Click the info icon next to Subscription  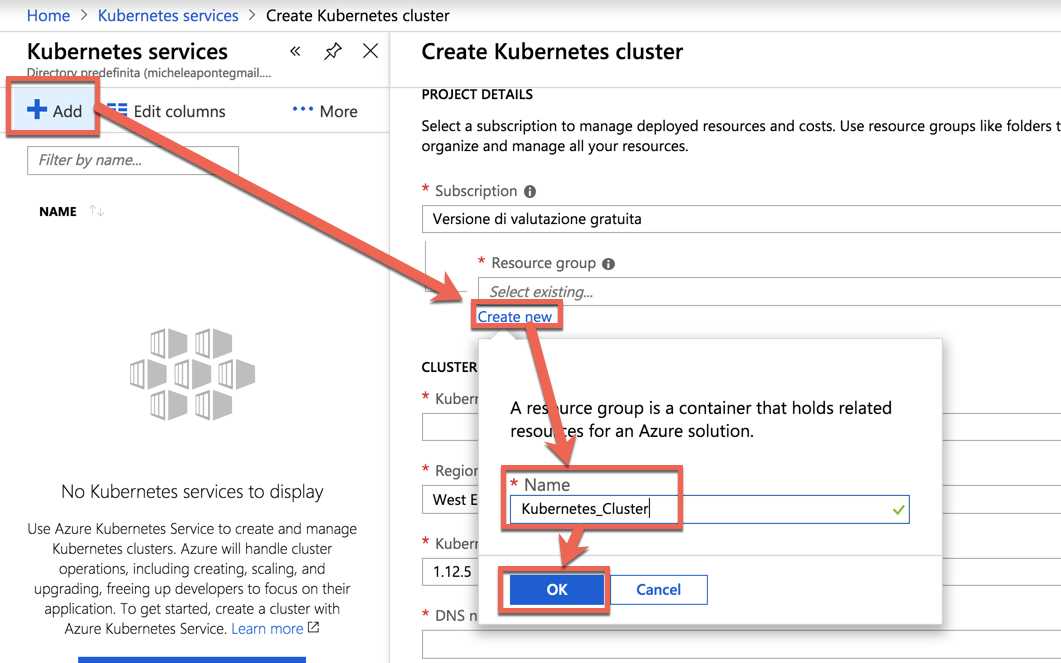click(530, 191)
